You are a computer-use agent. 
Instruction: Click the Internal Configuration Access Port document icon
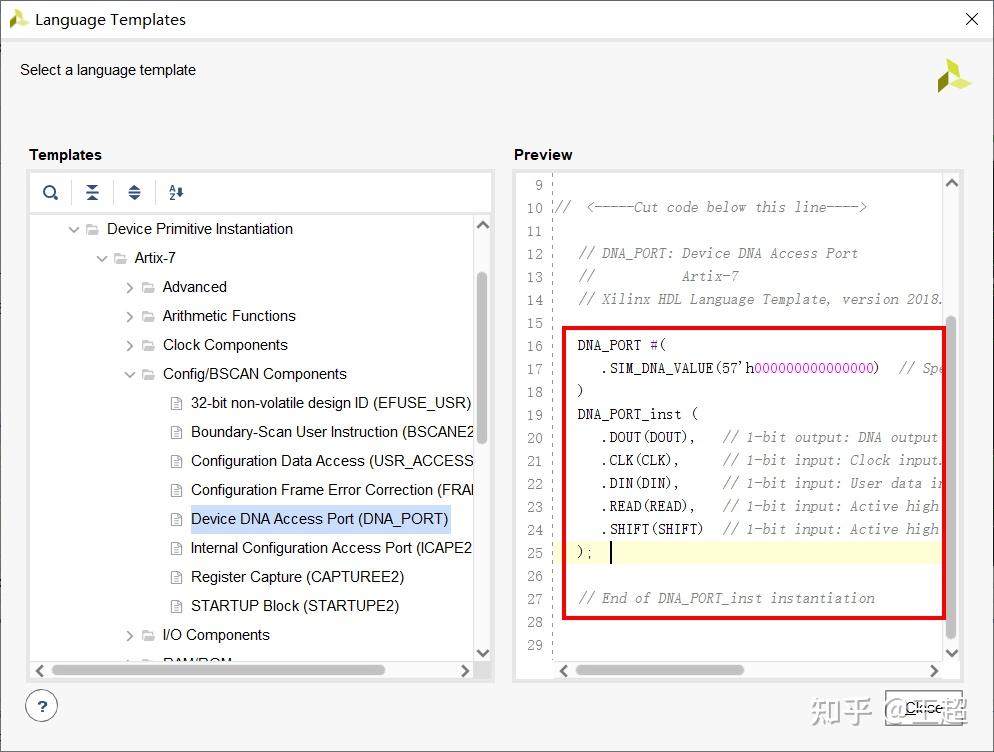tap(177, 548)
